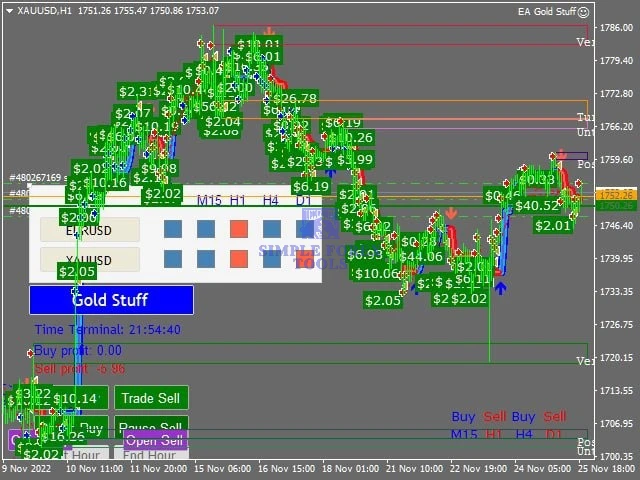Viewport: 640px width, 480px height.
Task: Click blue M15 square in EURUSD row
Action: click(x=206, y=229)
